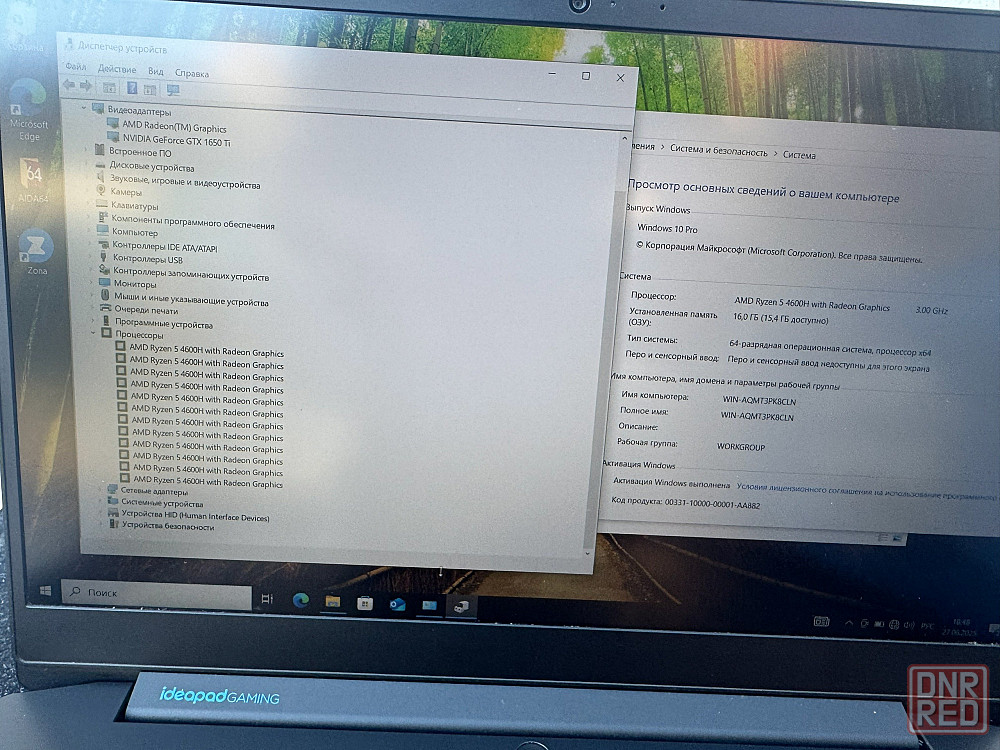Viewport: 1000px width, 750px height.
Task: Open Task View on the taskbar
Action: [x=267, y=598]
